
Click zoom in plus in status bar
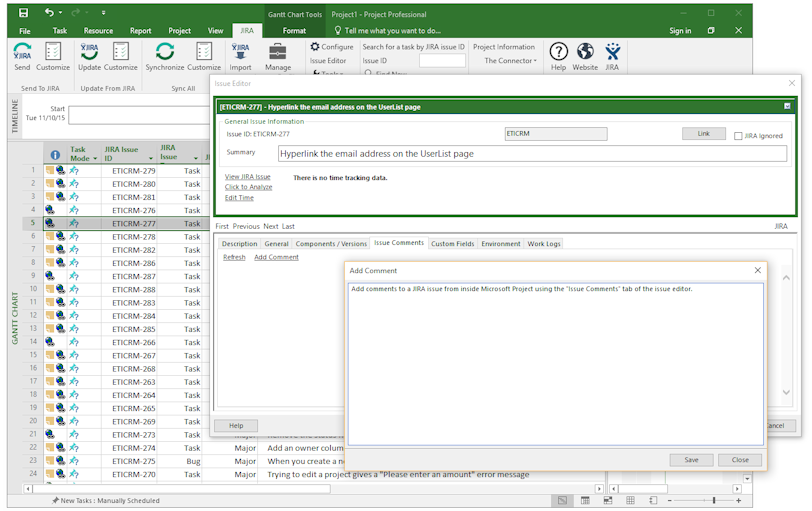(738, 501)
